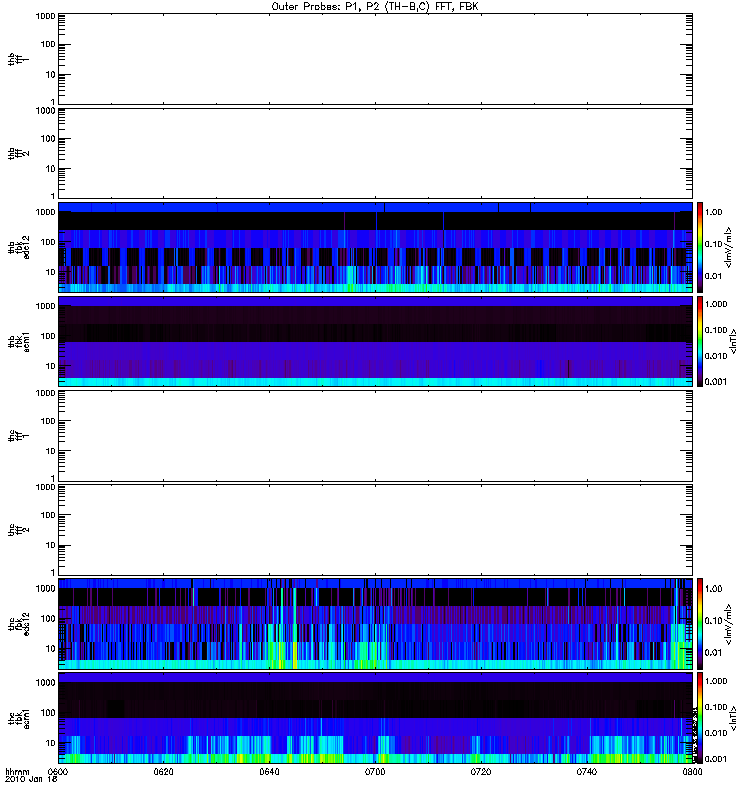Viewport: 750px width, 800px height.
Task: Click the '0.10' value on thc edc12 colorbar
Action: pos(713,620)
